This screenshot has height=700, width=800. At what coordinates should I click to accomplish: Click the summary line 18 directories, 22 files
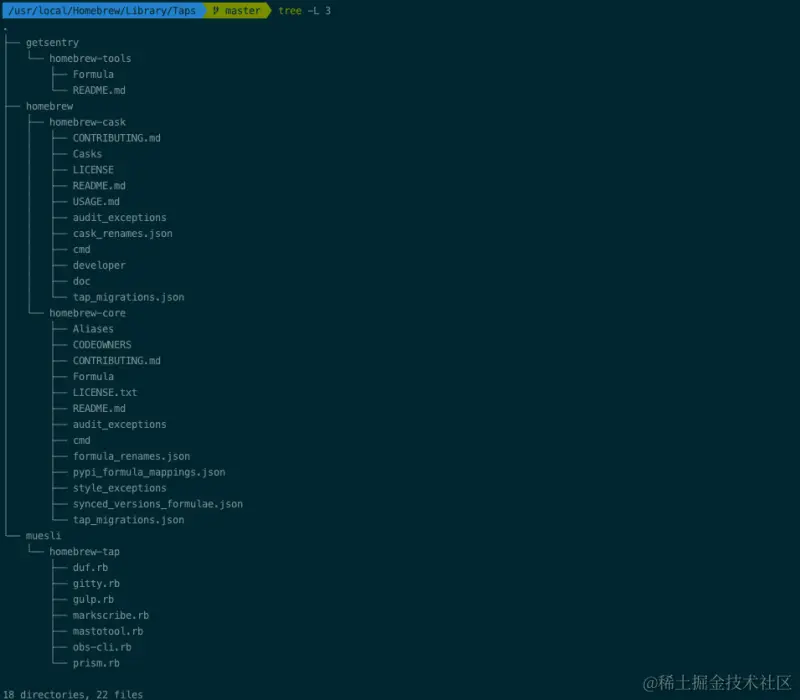pos(73,694)
